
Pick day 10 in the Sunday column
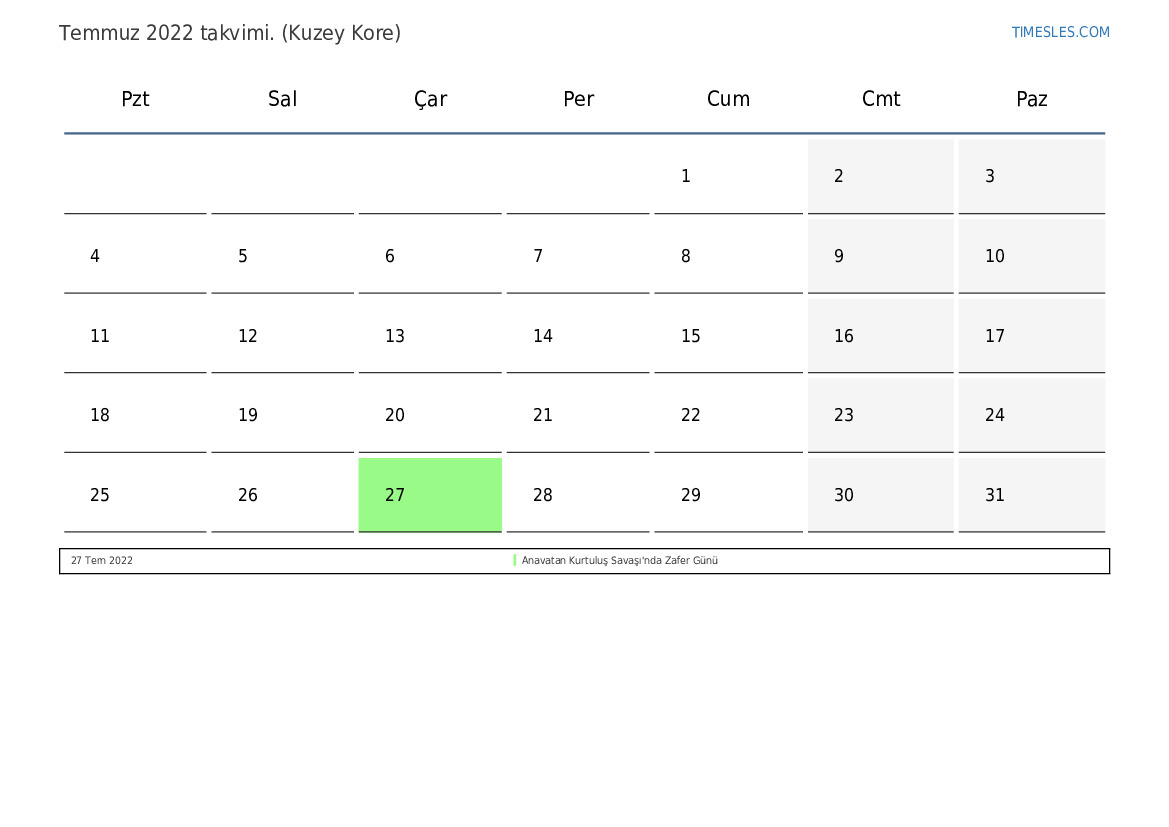tap(1032, 256)
